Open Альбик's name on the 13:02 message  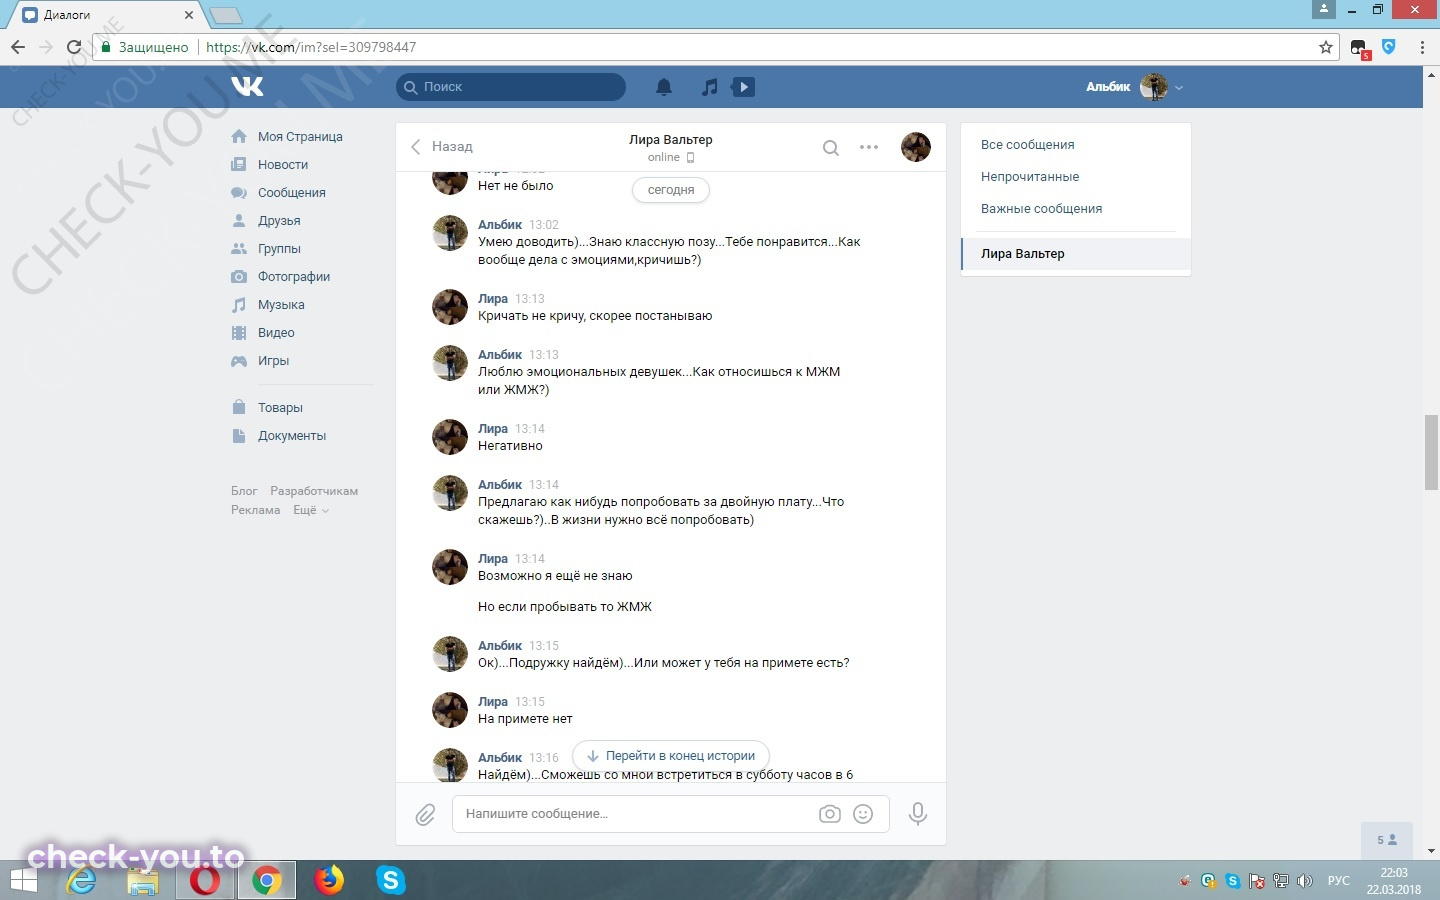[500, 225]
